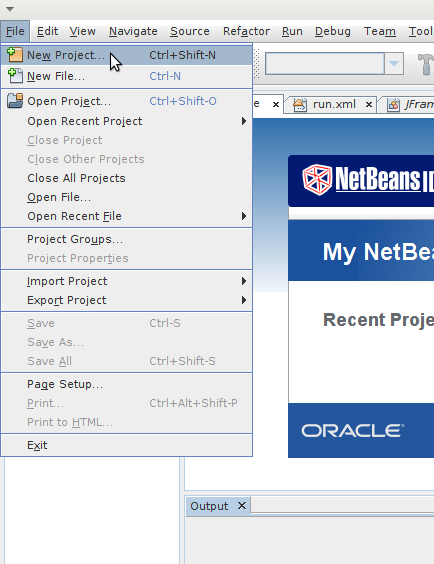This screenshot has height=564, width=434.
Task: Select Open Recent File entry
Action: coord(127,216)
